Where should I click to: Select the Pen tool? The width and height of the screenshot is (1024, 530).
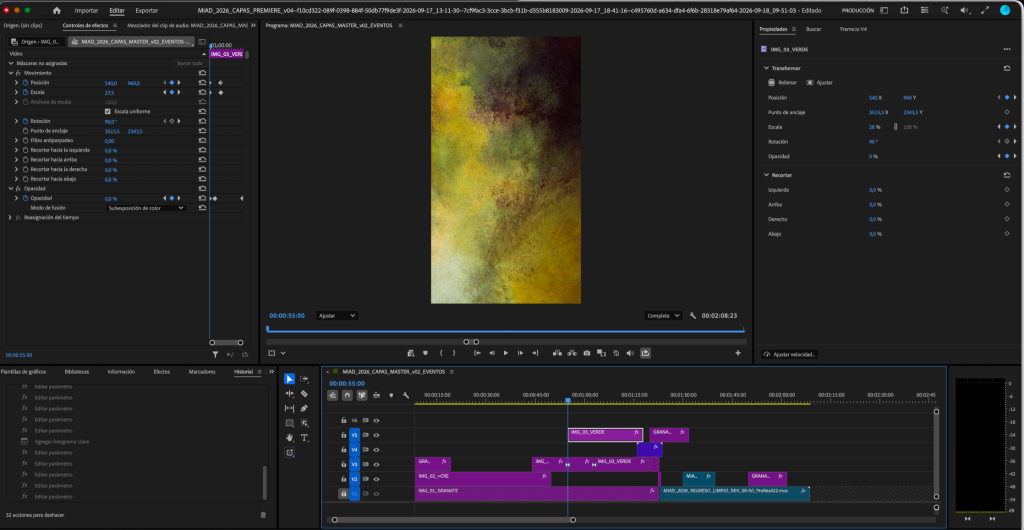pos(304,408)
